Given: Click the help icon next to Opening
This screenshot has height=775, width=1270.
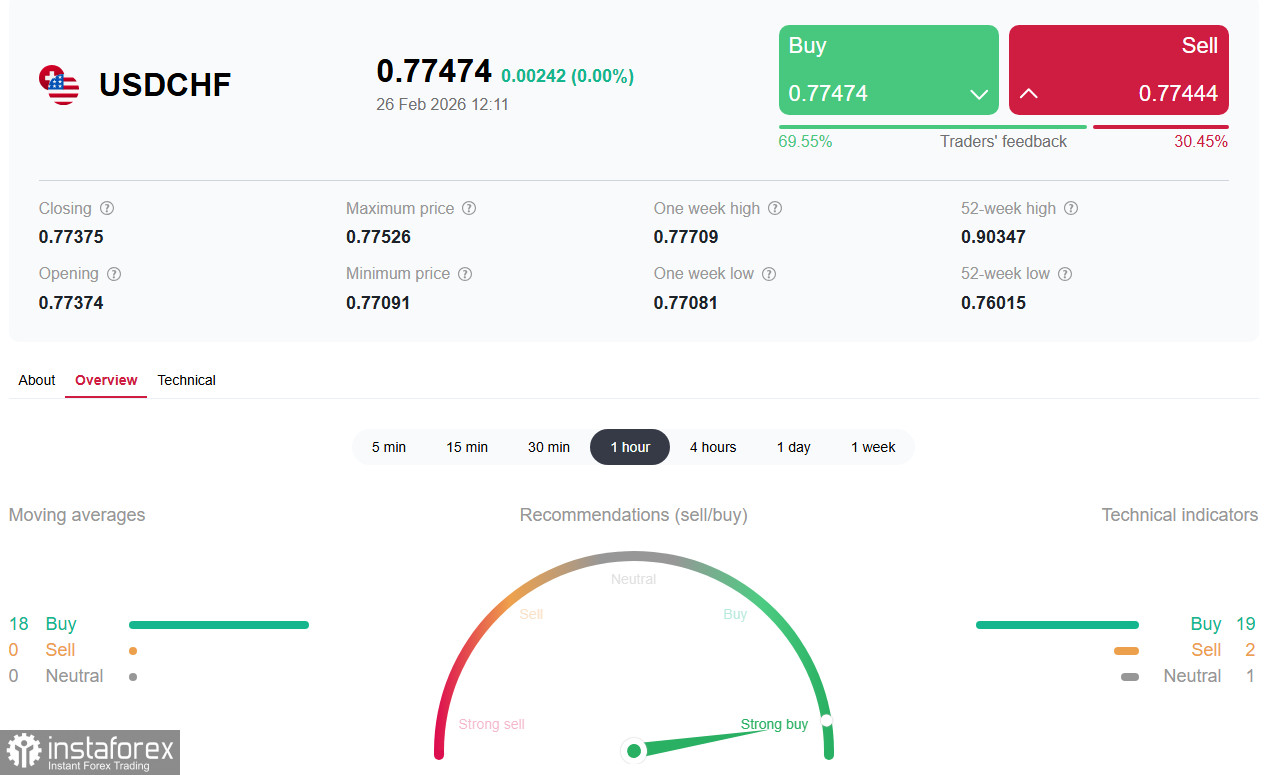Looking at the screenshot, I should click(x=114, y=274).
